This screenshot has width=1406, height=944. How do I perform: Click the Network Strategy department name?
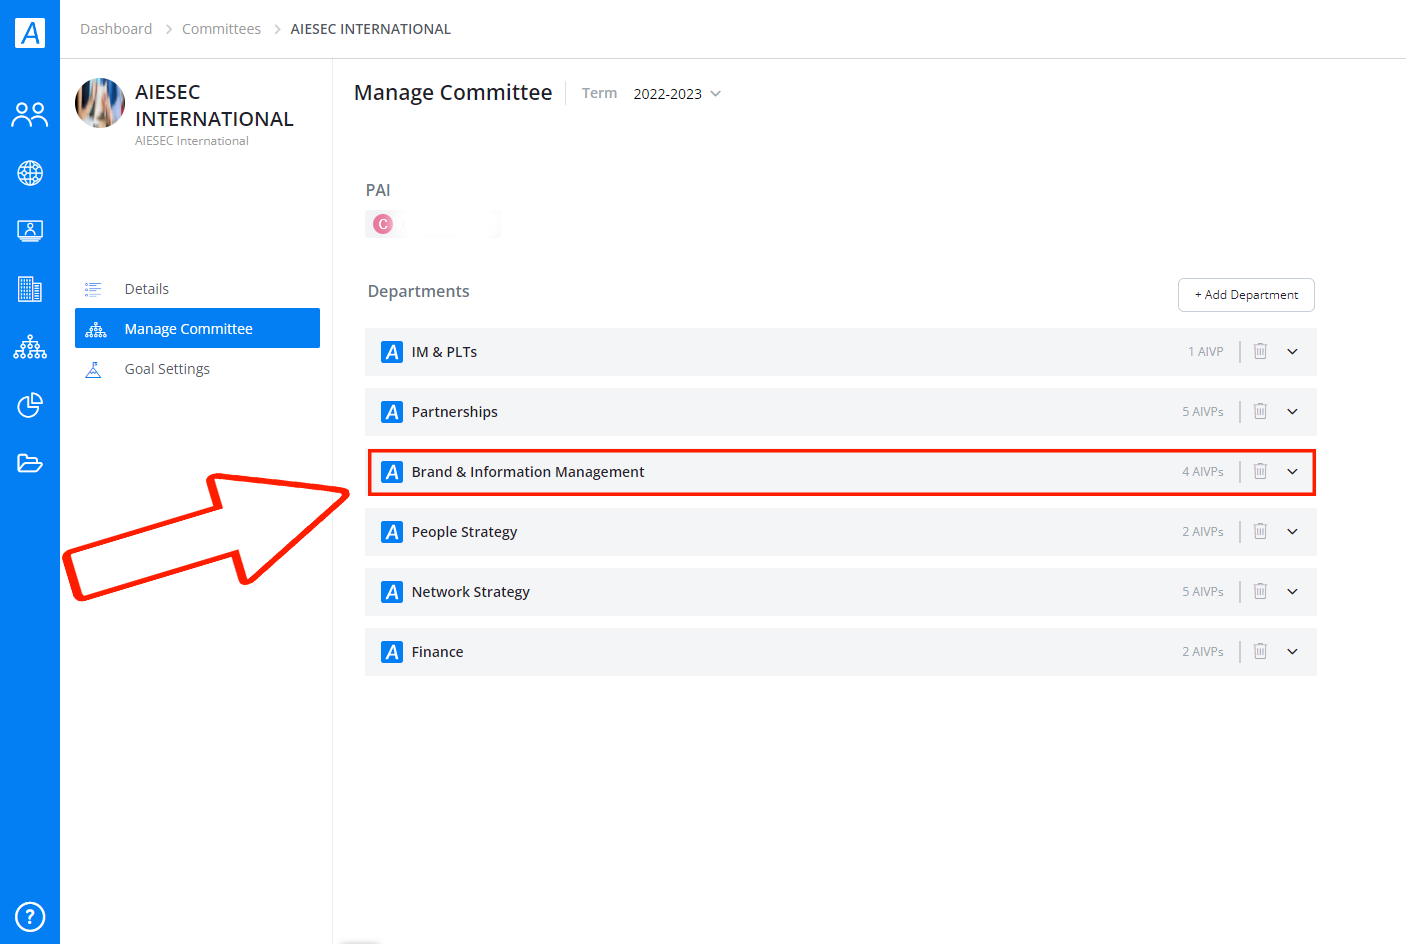[470, 592]
